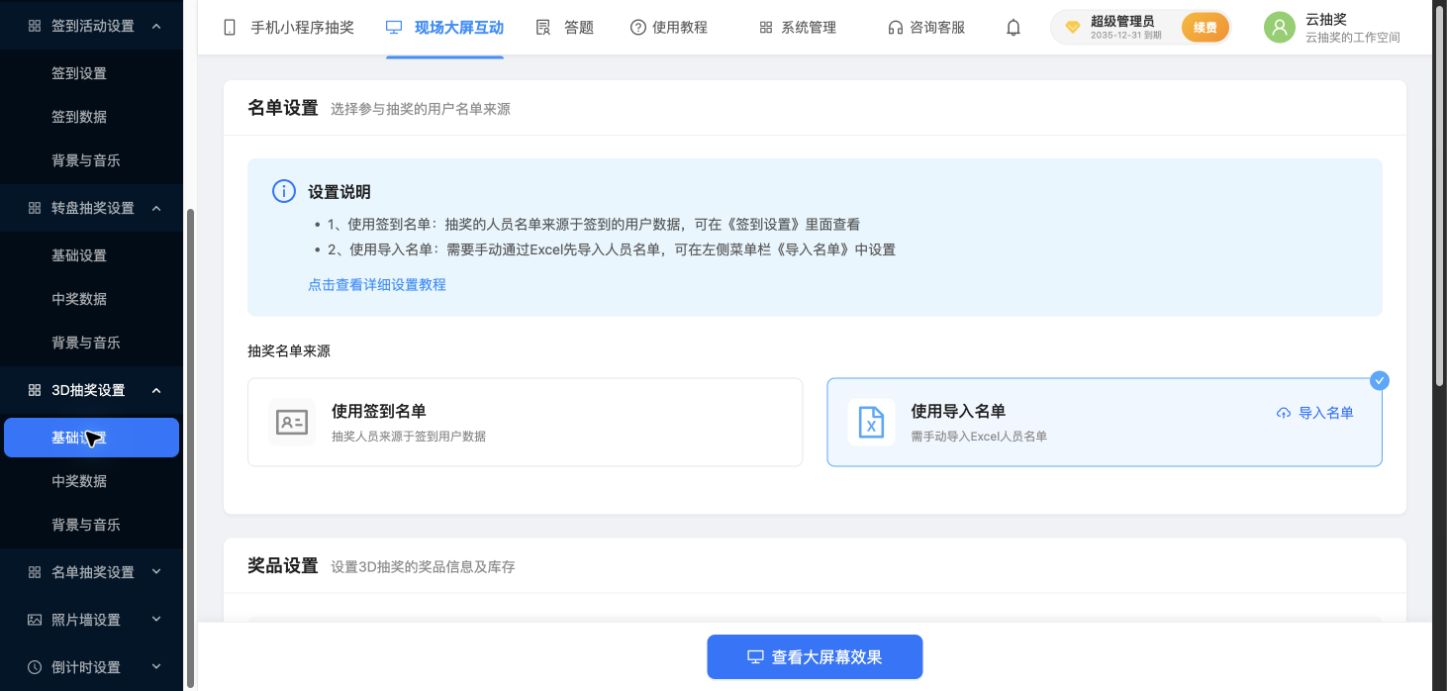This screenshot has width=1447, height=691.
Task: Click the notification bell icon
Action: [1013, 28]
